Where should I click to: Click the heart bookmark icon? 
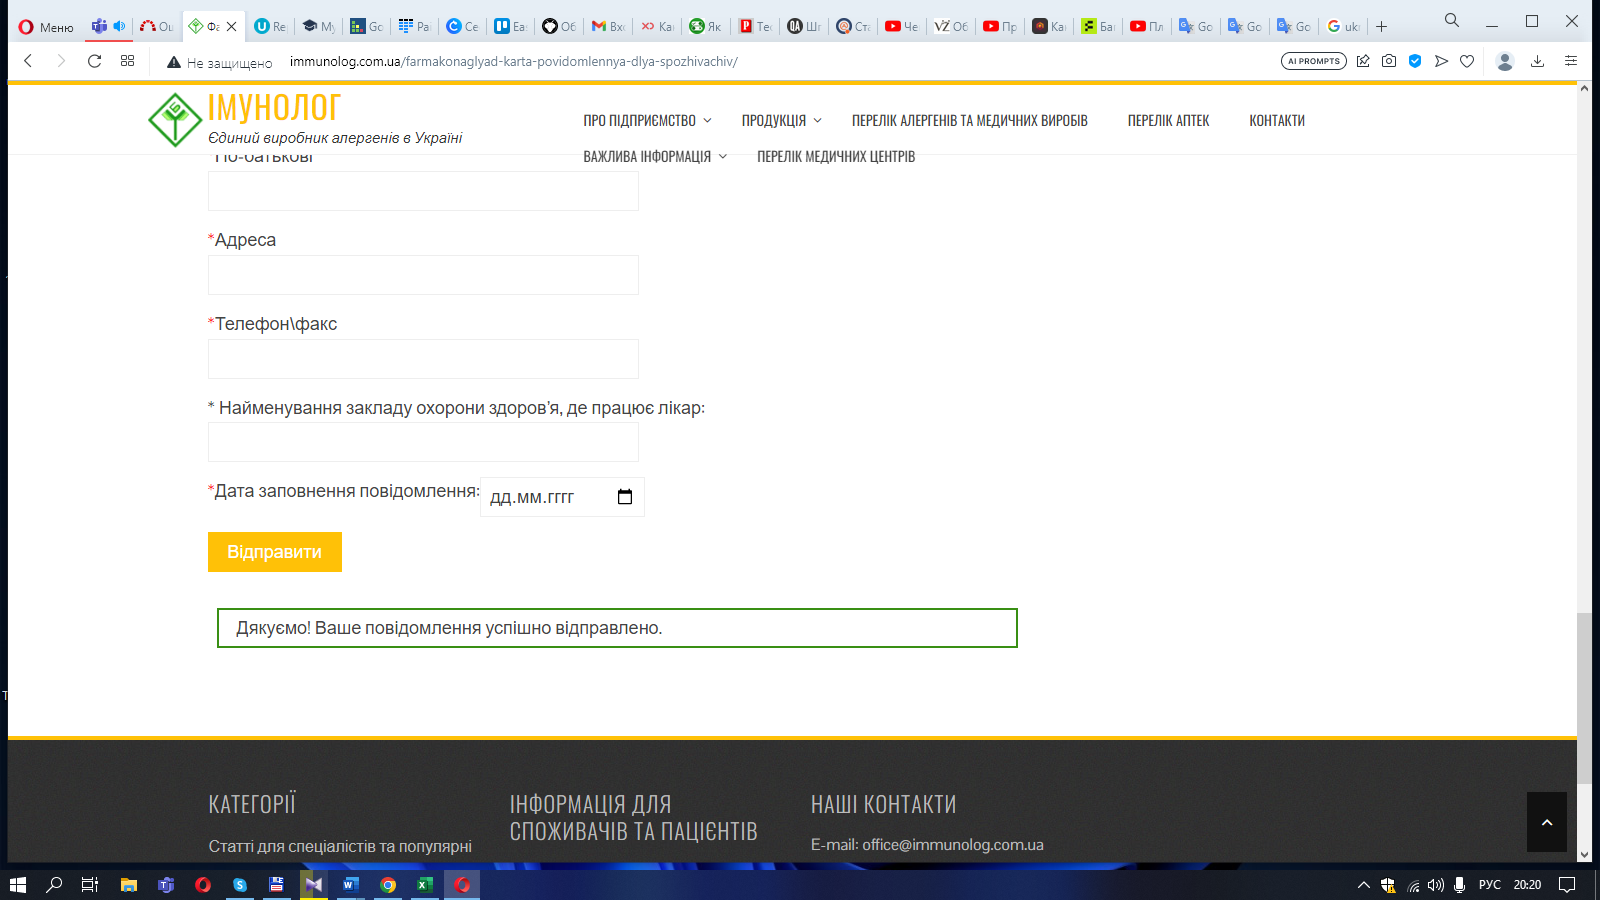tap(1467, 61)
